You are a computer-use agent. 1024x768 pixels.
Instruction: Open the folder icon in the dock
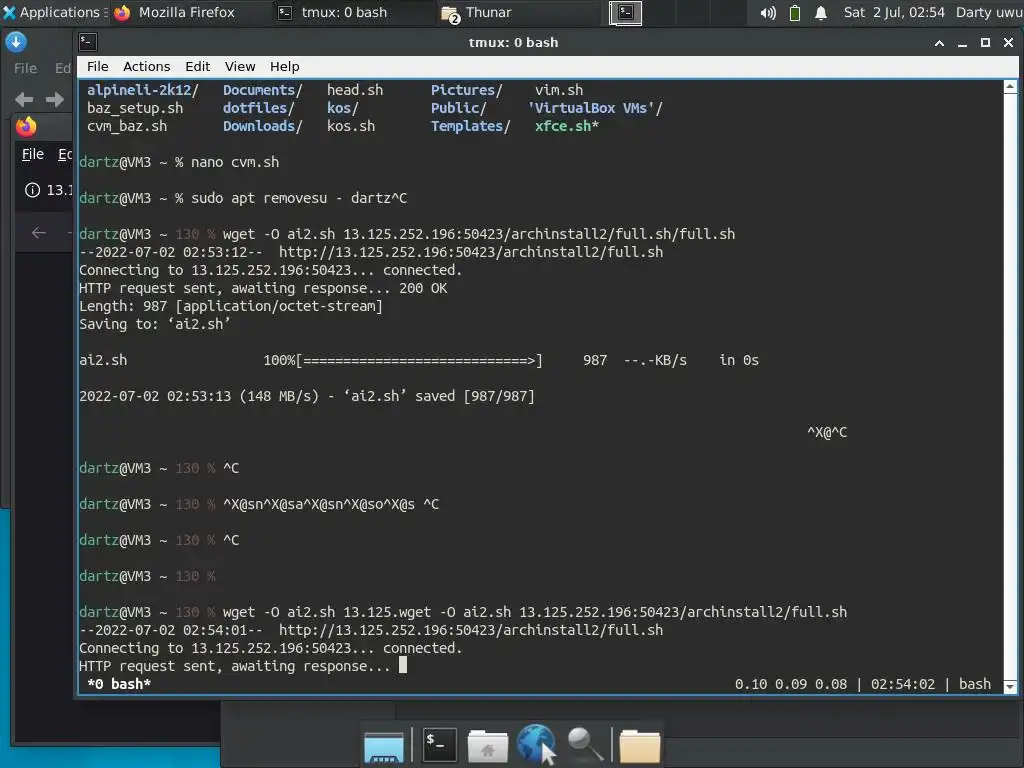coord(639,746)
